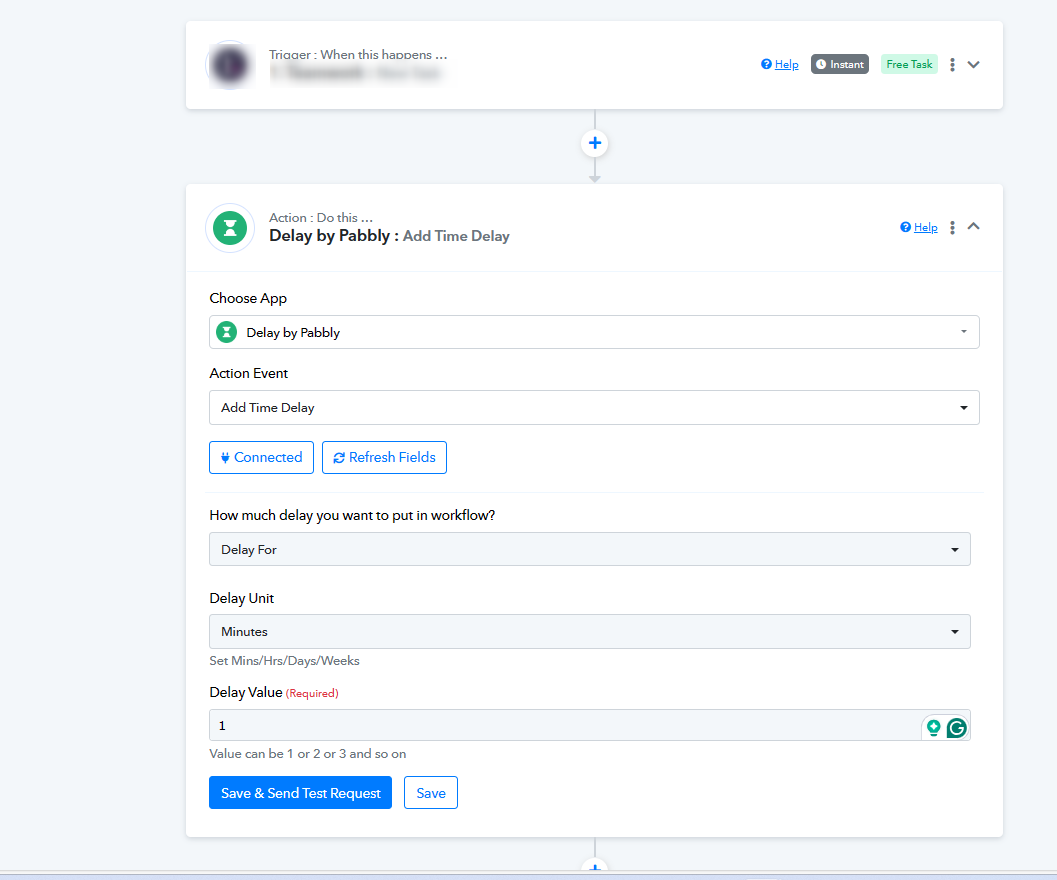Image resolution: width=1057 pixels, height=880 pixels.
Task: Click Save & Send Test Request
Action: tap(301, 793)
